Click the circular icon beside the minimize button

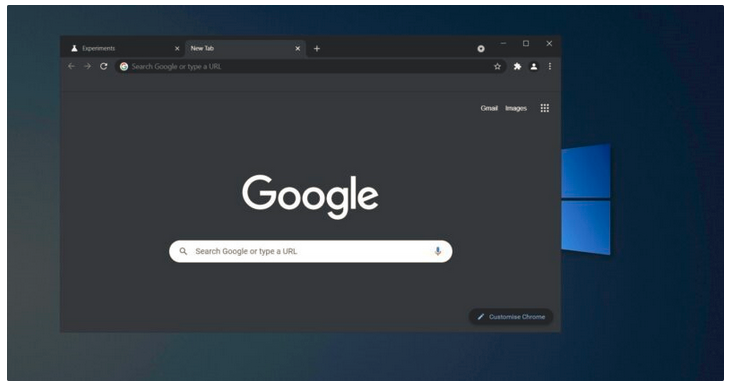click(x=481, y=48)
